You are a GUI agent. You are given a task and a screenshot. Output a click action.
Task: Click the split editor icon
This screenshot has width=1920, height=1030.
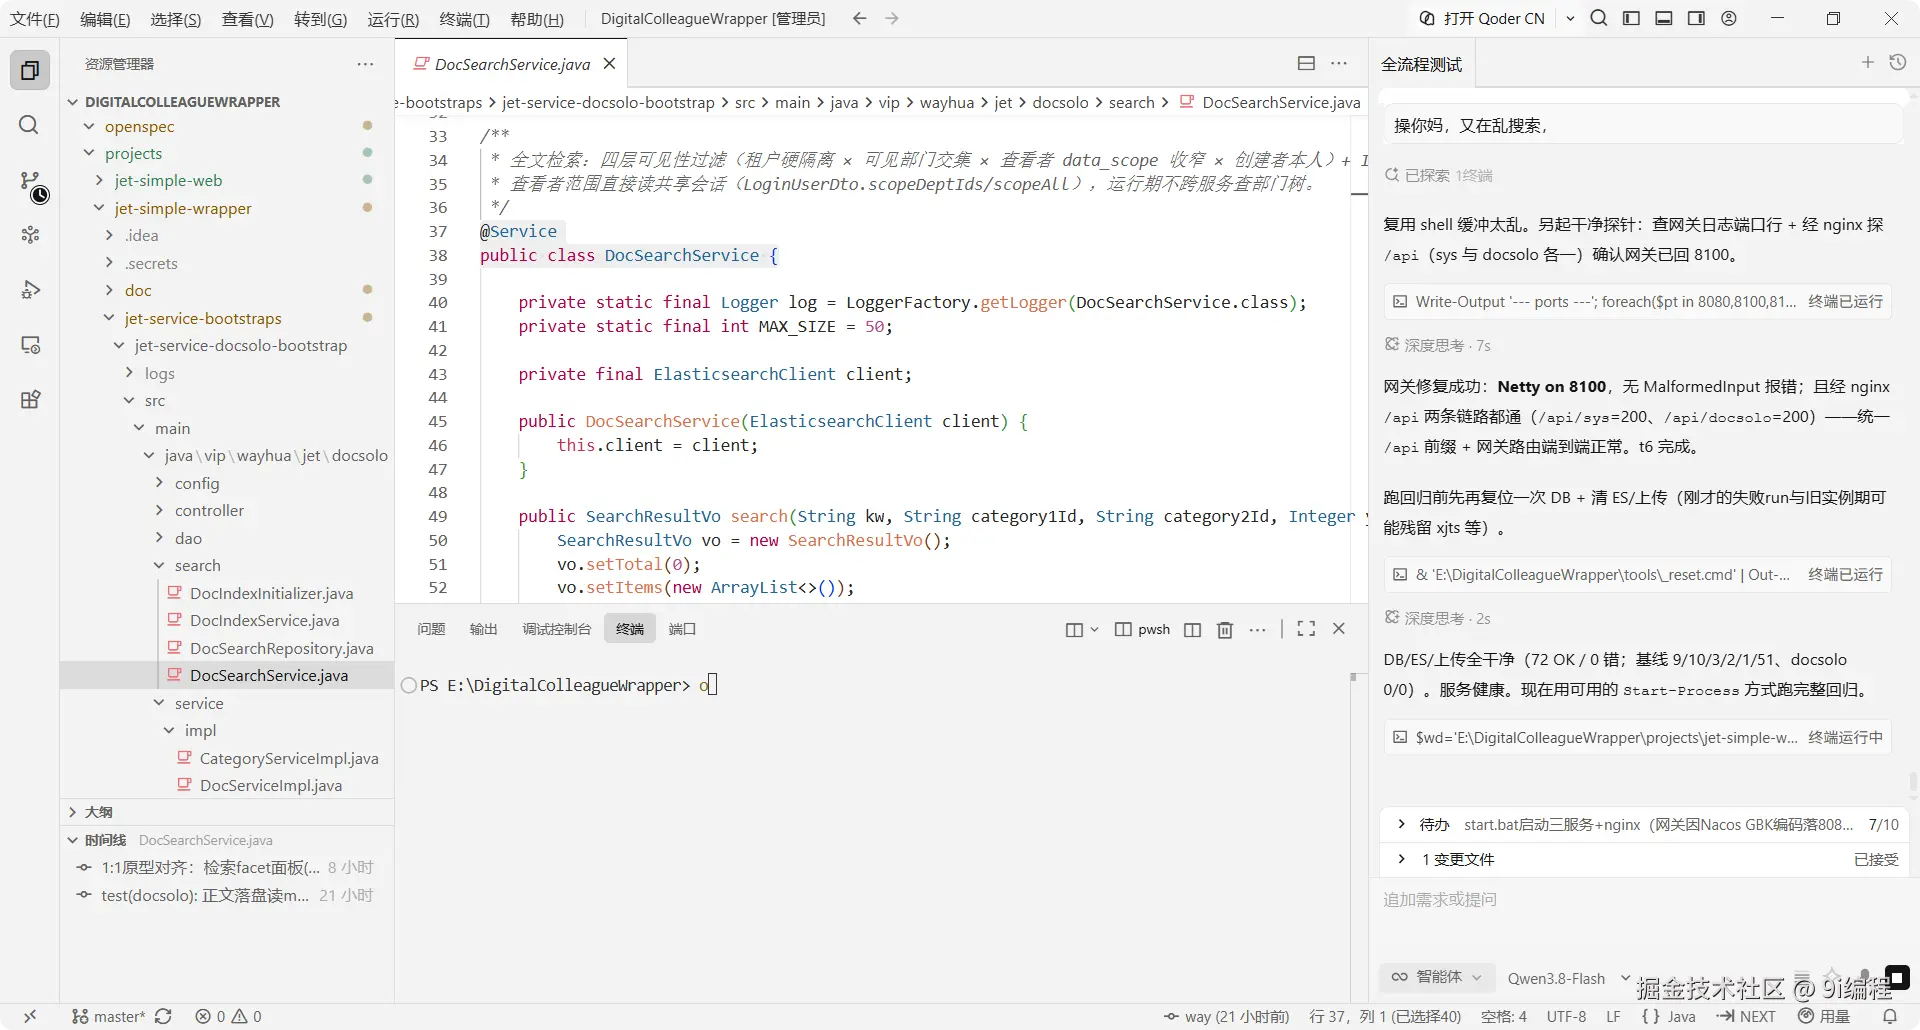click(1306, 63)
